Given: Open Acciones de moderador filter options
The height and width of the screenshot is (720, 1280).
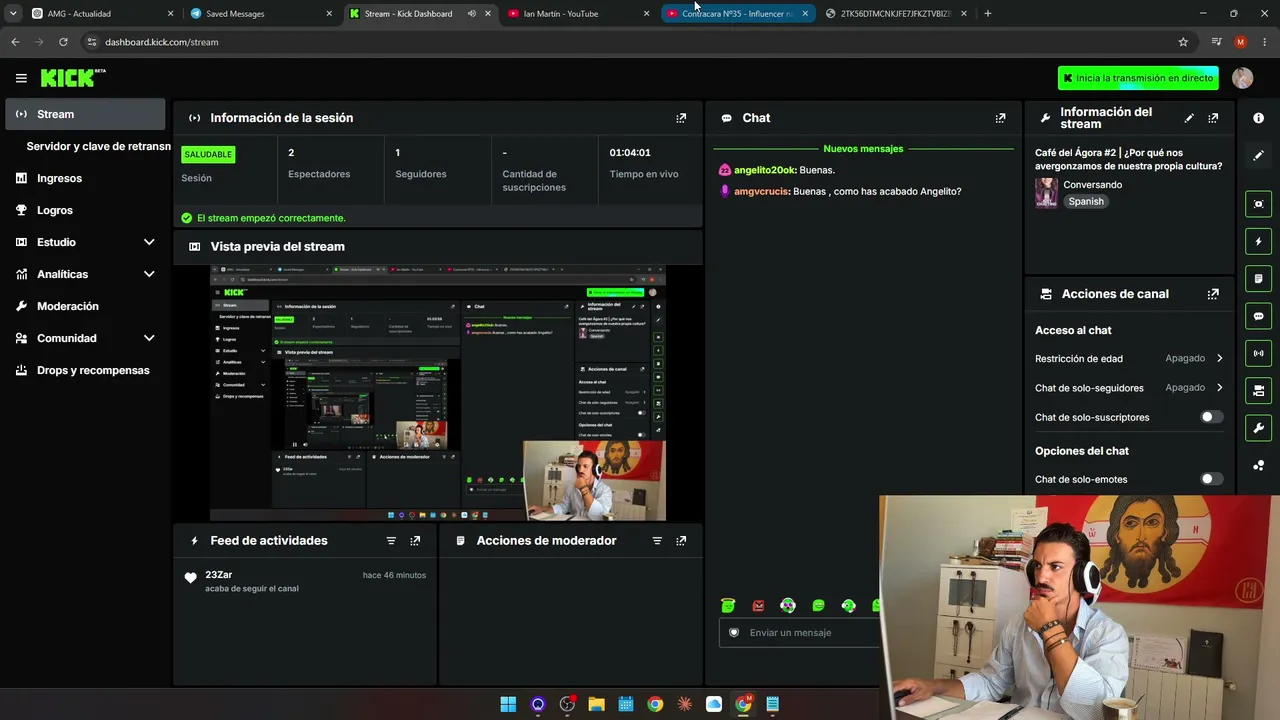Looking at the screenshot, I should (657, 541).
